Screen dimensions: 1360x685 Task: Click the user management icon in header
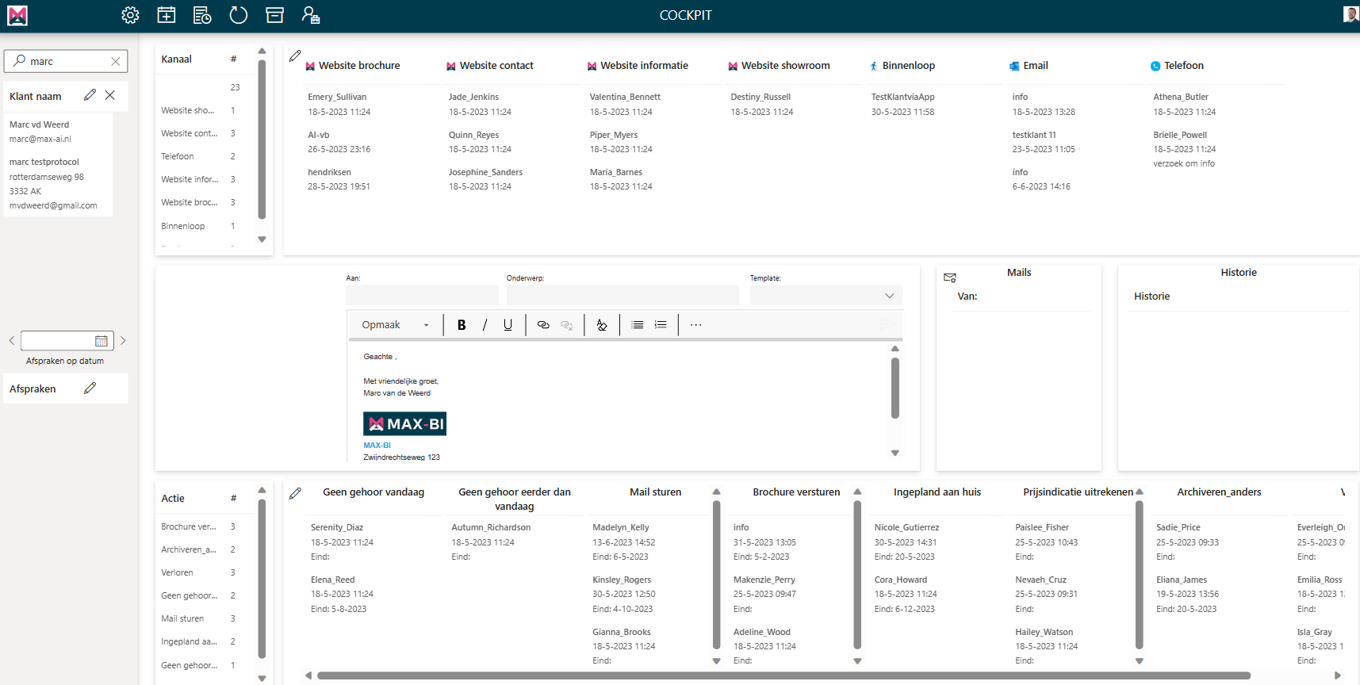tap(311, 15)
